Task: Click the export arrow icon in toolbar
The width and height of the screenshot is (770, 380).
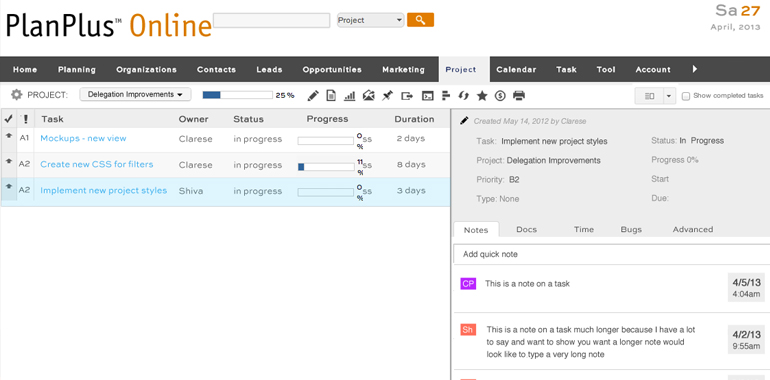Action: pos(407,96)
